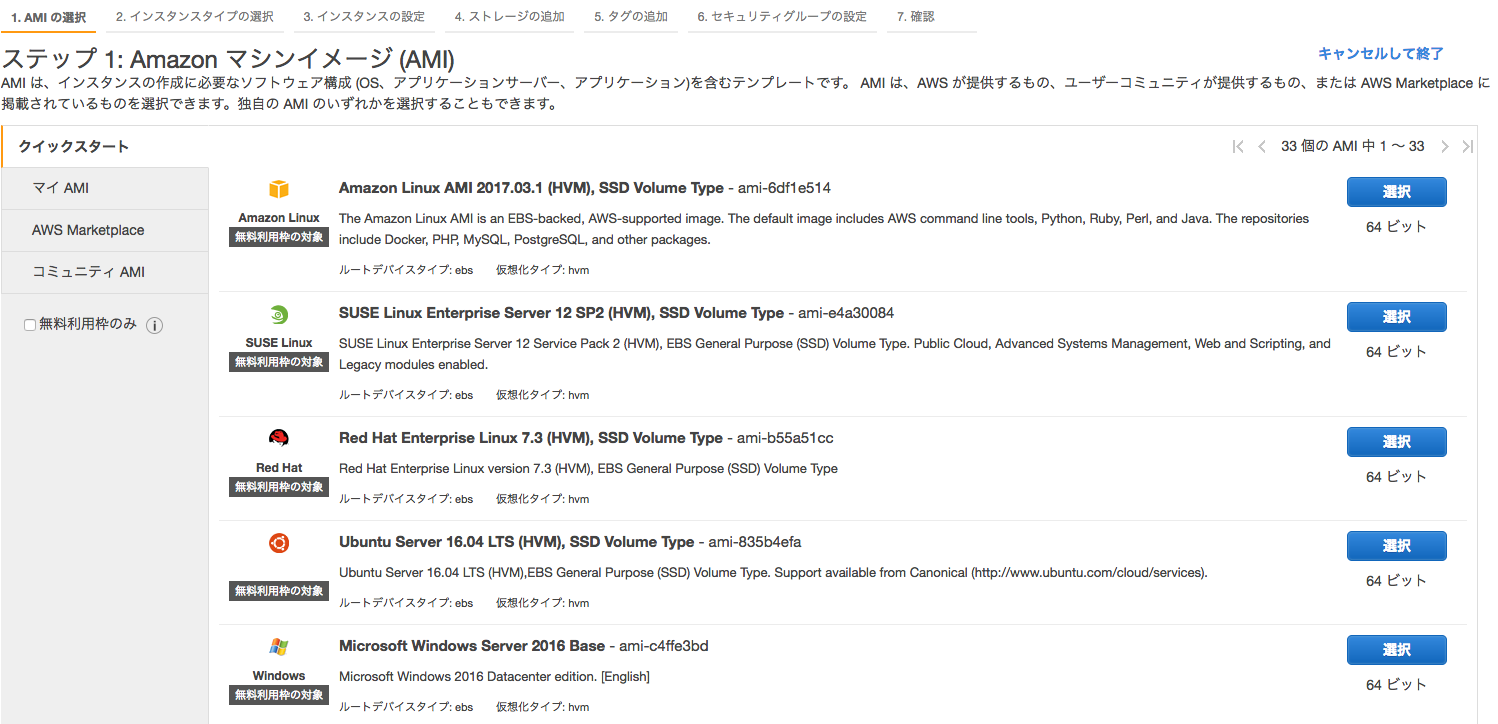
Task: Open step 5. タグの追加 tab
Action: tap(630, 17)
